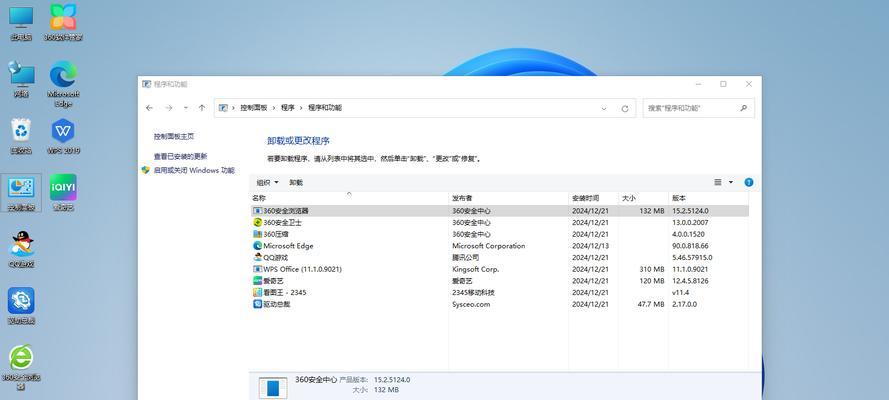Viewport: 889px width, 400px height.
Task: Refresh the Programs and Features list
Action: [x=625, y=108]
